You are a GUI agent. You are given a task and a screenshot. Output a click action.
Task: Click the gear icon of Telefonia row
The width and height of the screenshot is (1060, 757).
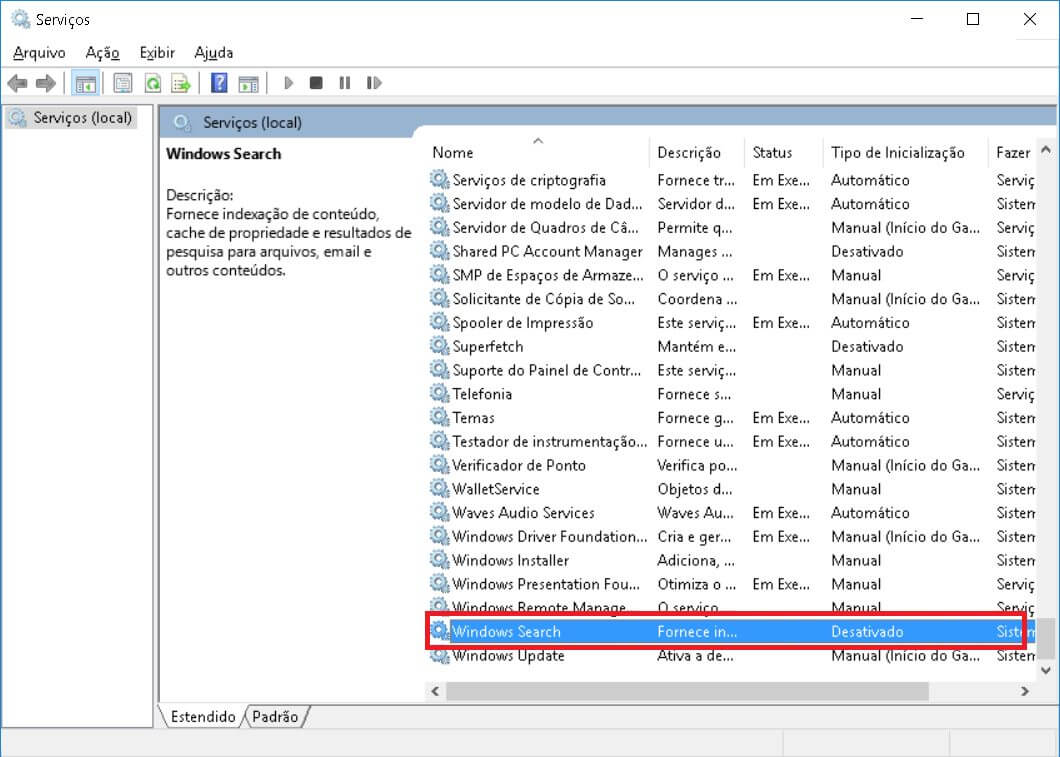click(x=439, y=393)
